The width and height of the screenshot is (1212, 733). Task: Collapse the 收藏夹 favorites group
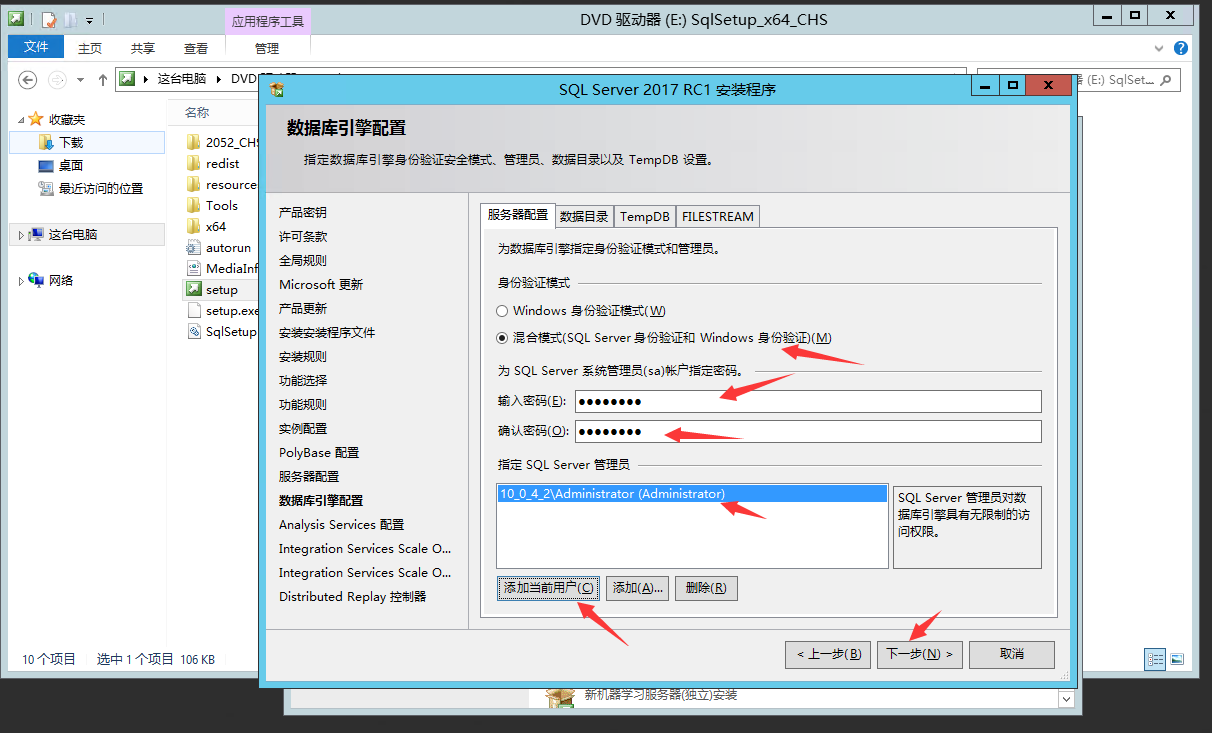pos(21,120)
